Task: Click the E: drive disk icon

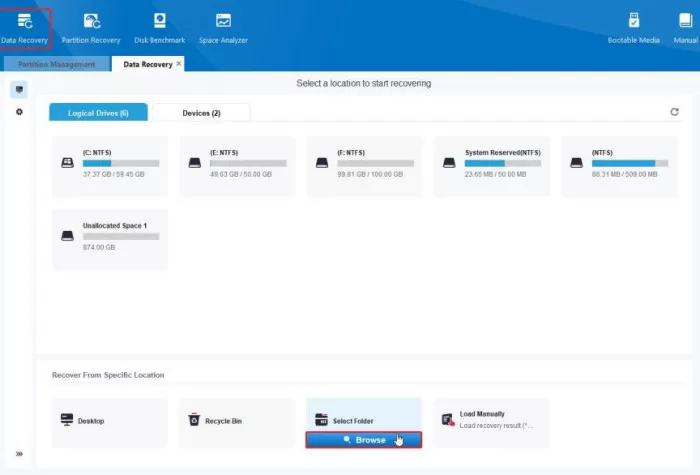Action: 195,162
